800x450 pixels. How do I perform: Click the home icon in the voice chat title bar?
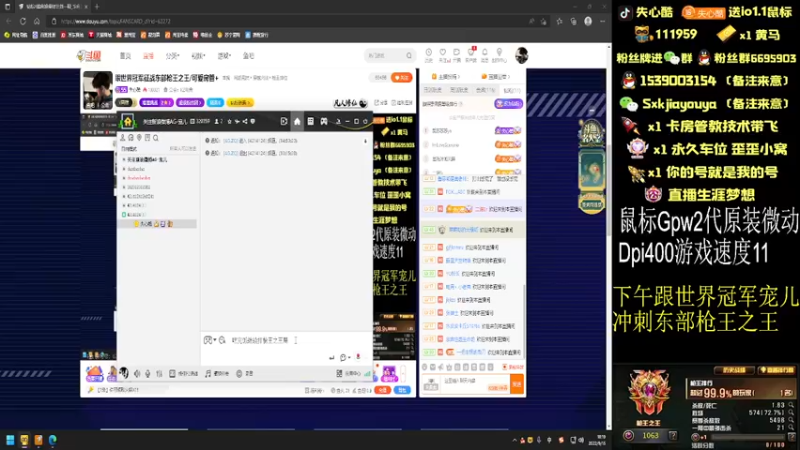tap(297, 121)
